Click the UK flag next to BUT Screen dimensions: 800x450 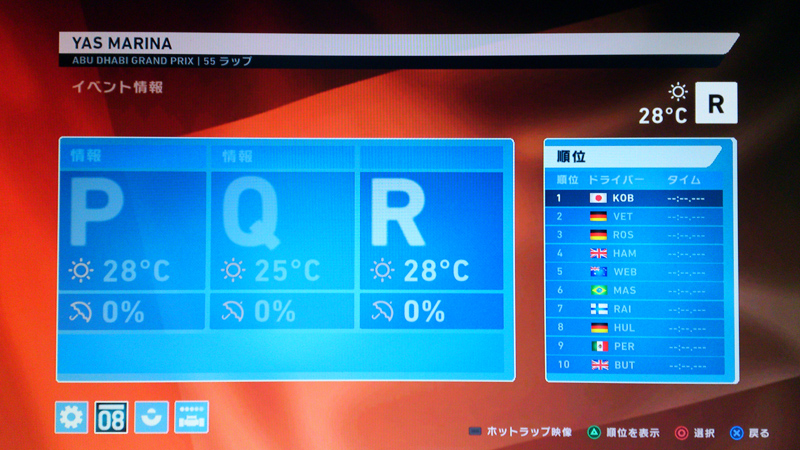tap(599, 365)
